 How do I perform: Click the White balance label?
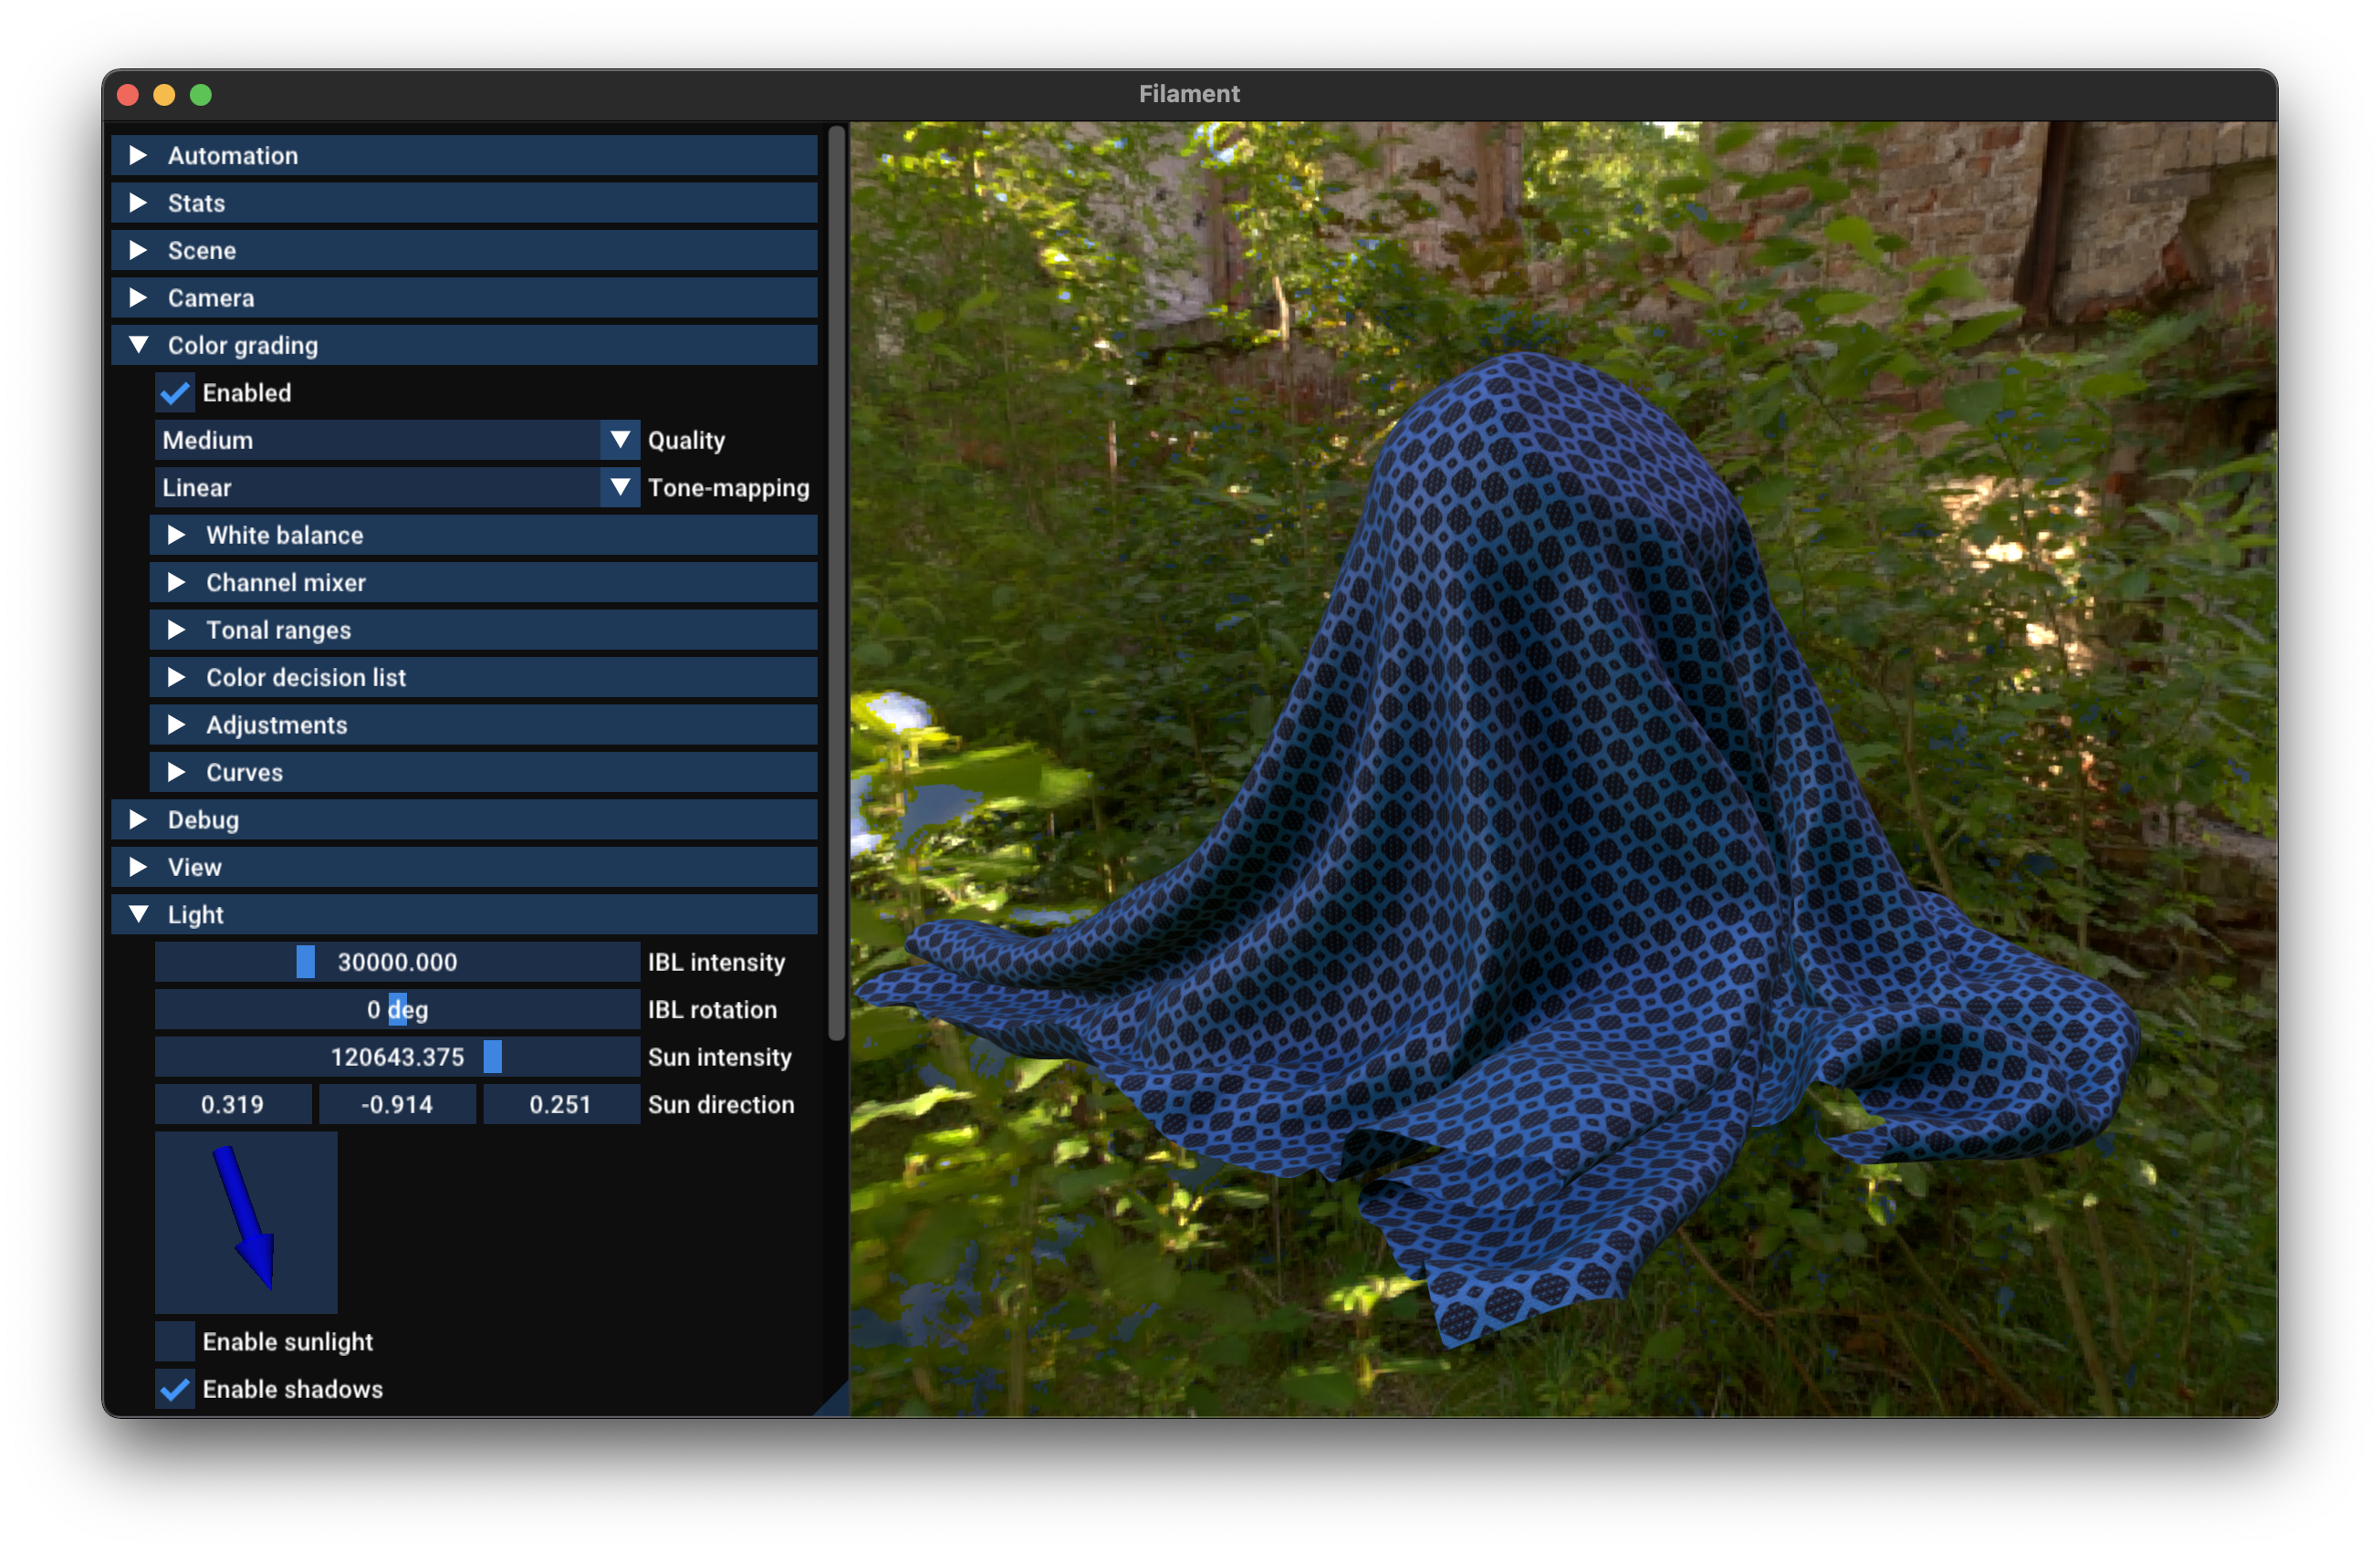tap(285, 535)
